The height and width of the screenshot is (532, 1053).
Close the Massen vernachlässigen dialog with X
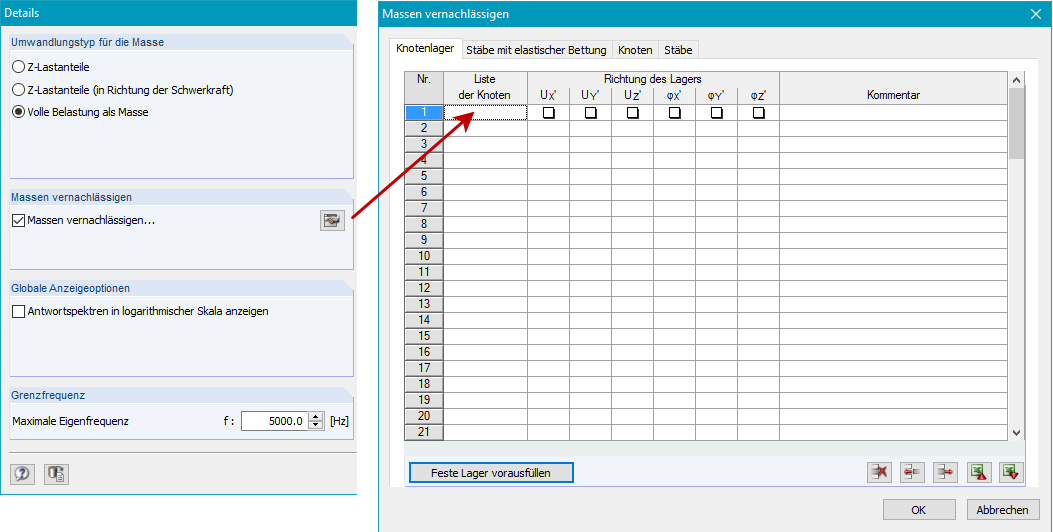point(1037,13)
